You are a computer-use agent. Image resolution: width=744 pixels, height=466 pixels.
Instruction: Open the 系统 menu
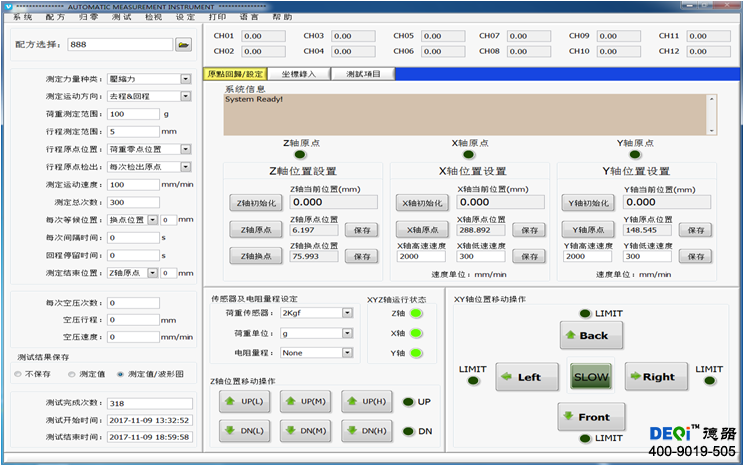click(x=22, y=17)
